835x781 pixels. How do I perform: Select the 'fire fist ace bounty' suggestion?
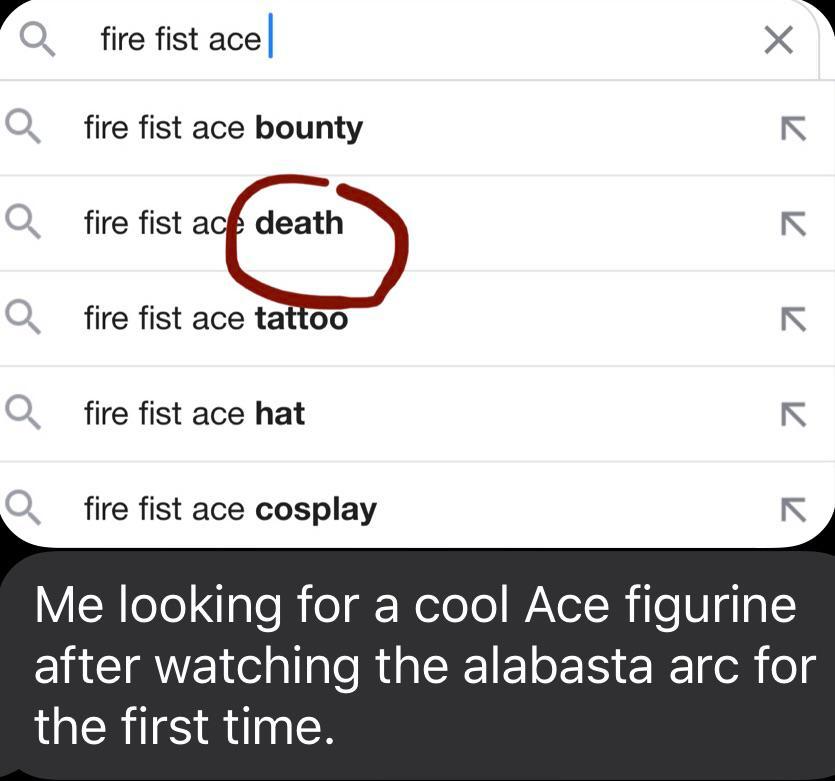(x=223, y=128)
